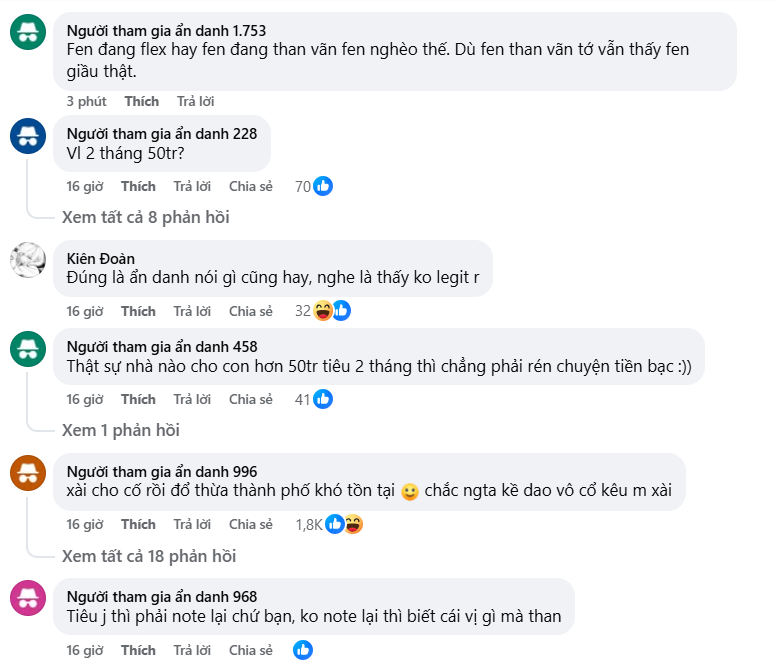Click the like reaction icon showing 70
Viewport: 780px width, 662px height.
coord(322,186)
